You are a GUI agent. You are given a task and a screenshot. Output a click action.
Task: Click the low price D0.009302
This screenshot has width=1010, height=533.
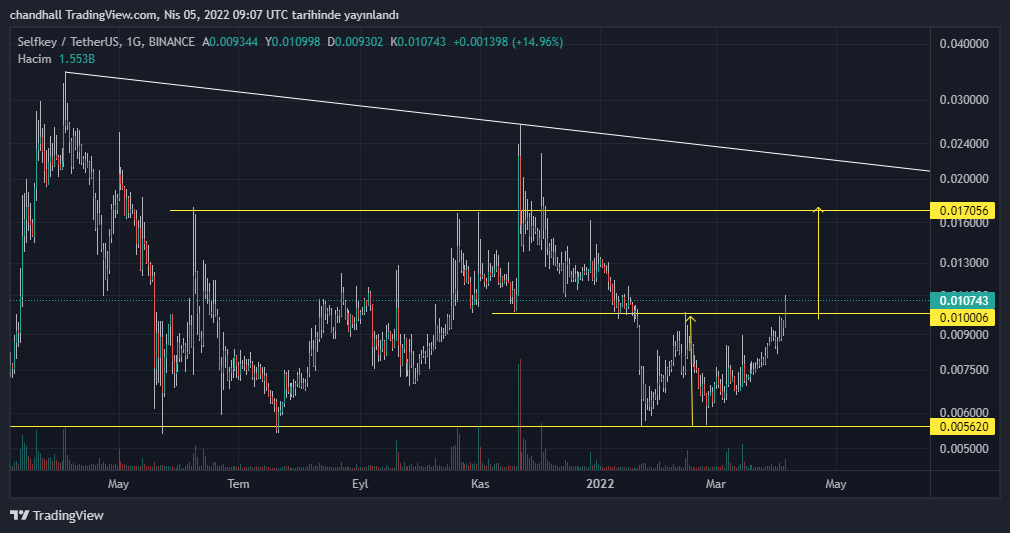pos(355,42)
